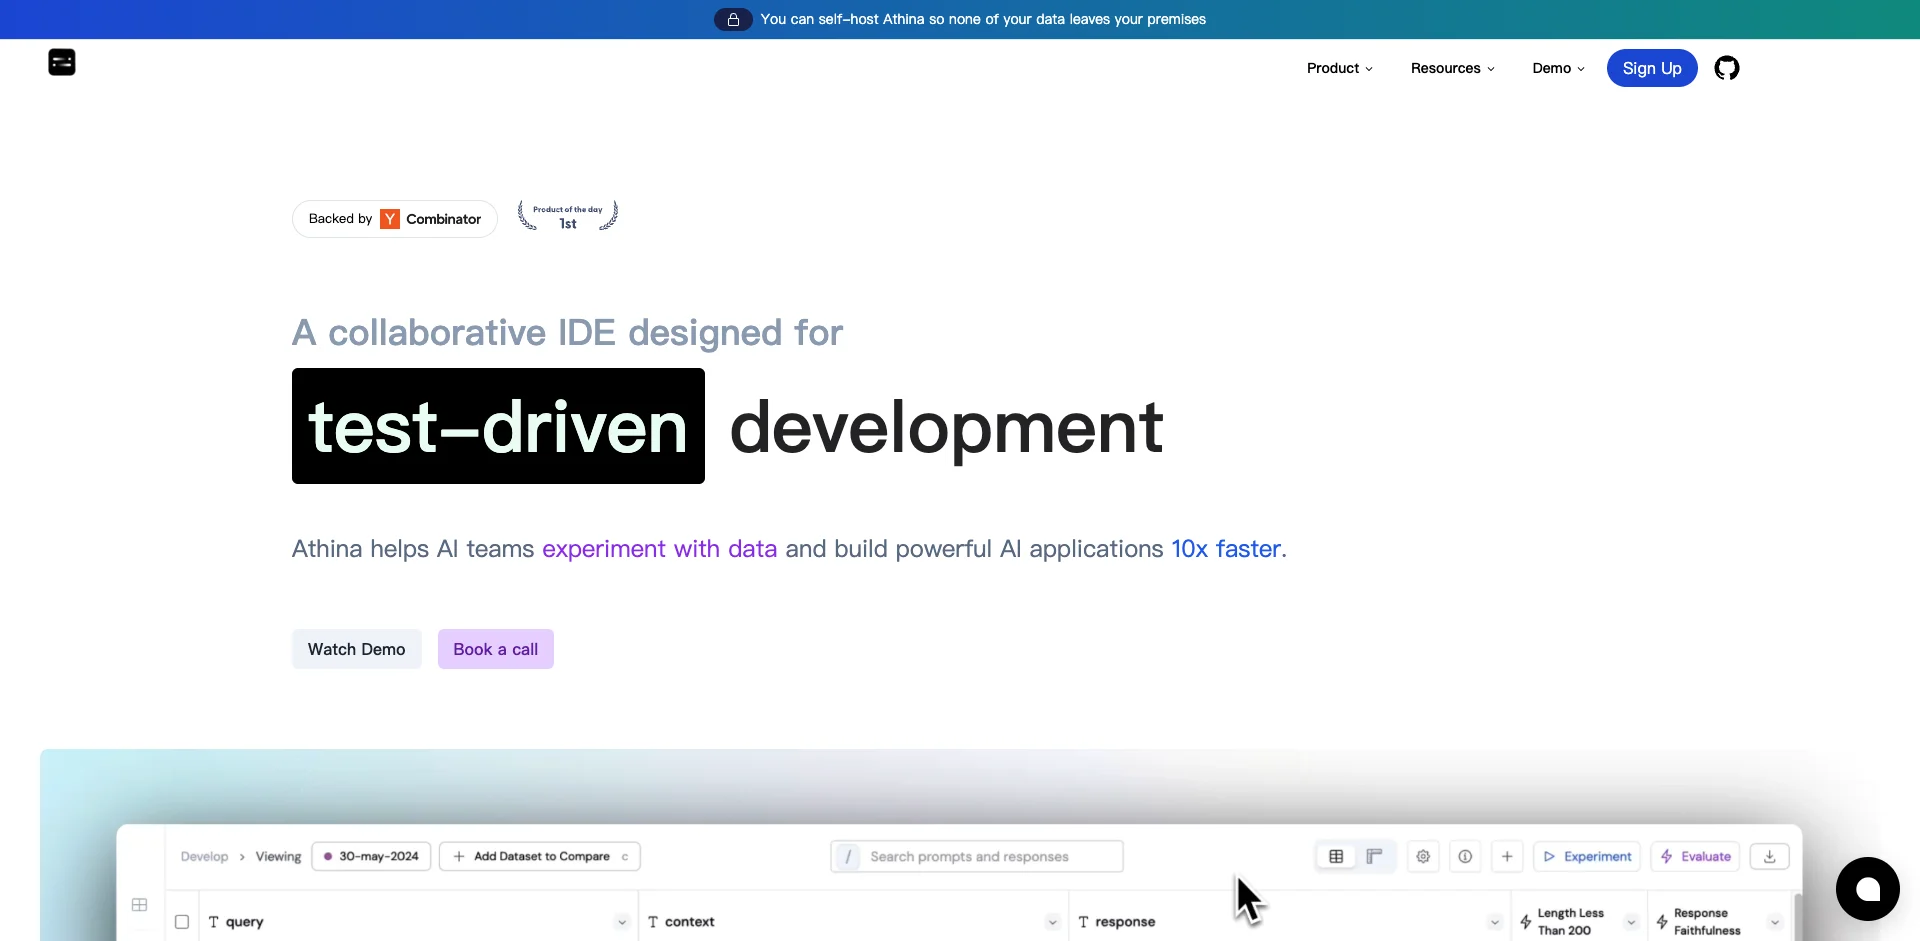This screenshot has width=1920, height=941.
Task: Switch to the alternate layout view icon
Action: [x=1374, y=856]
